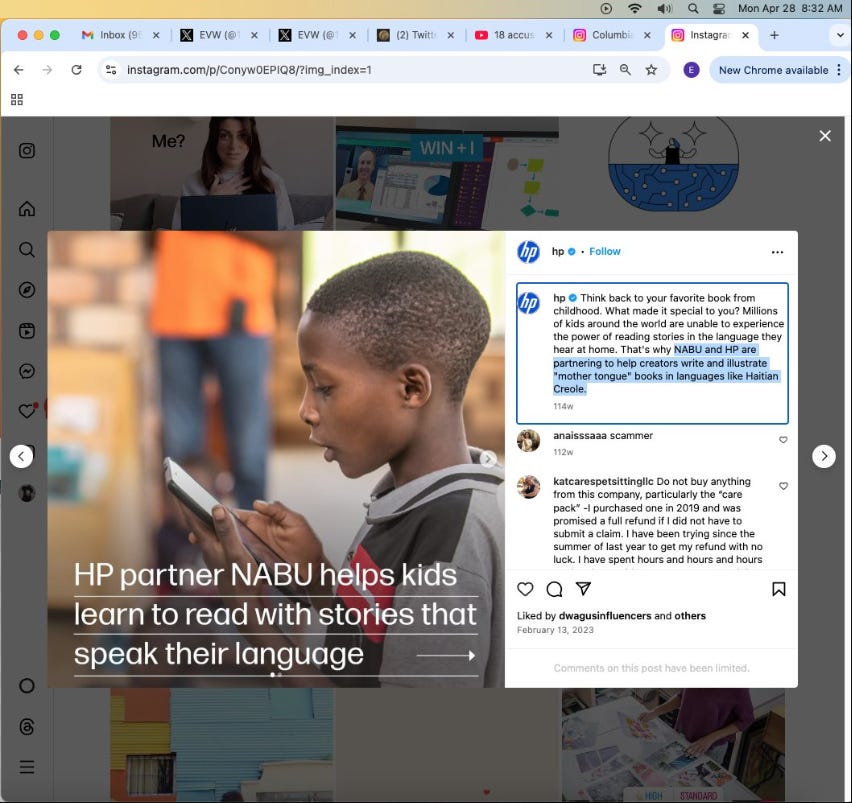The width and height of the screenshot is (852, 803).
Task: Switch to Inbox Gmail tab
Action: pos(118,35)
